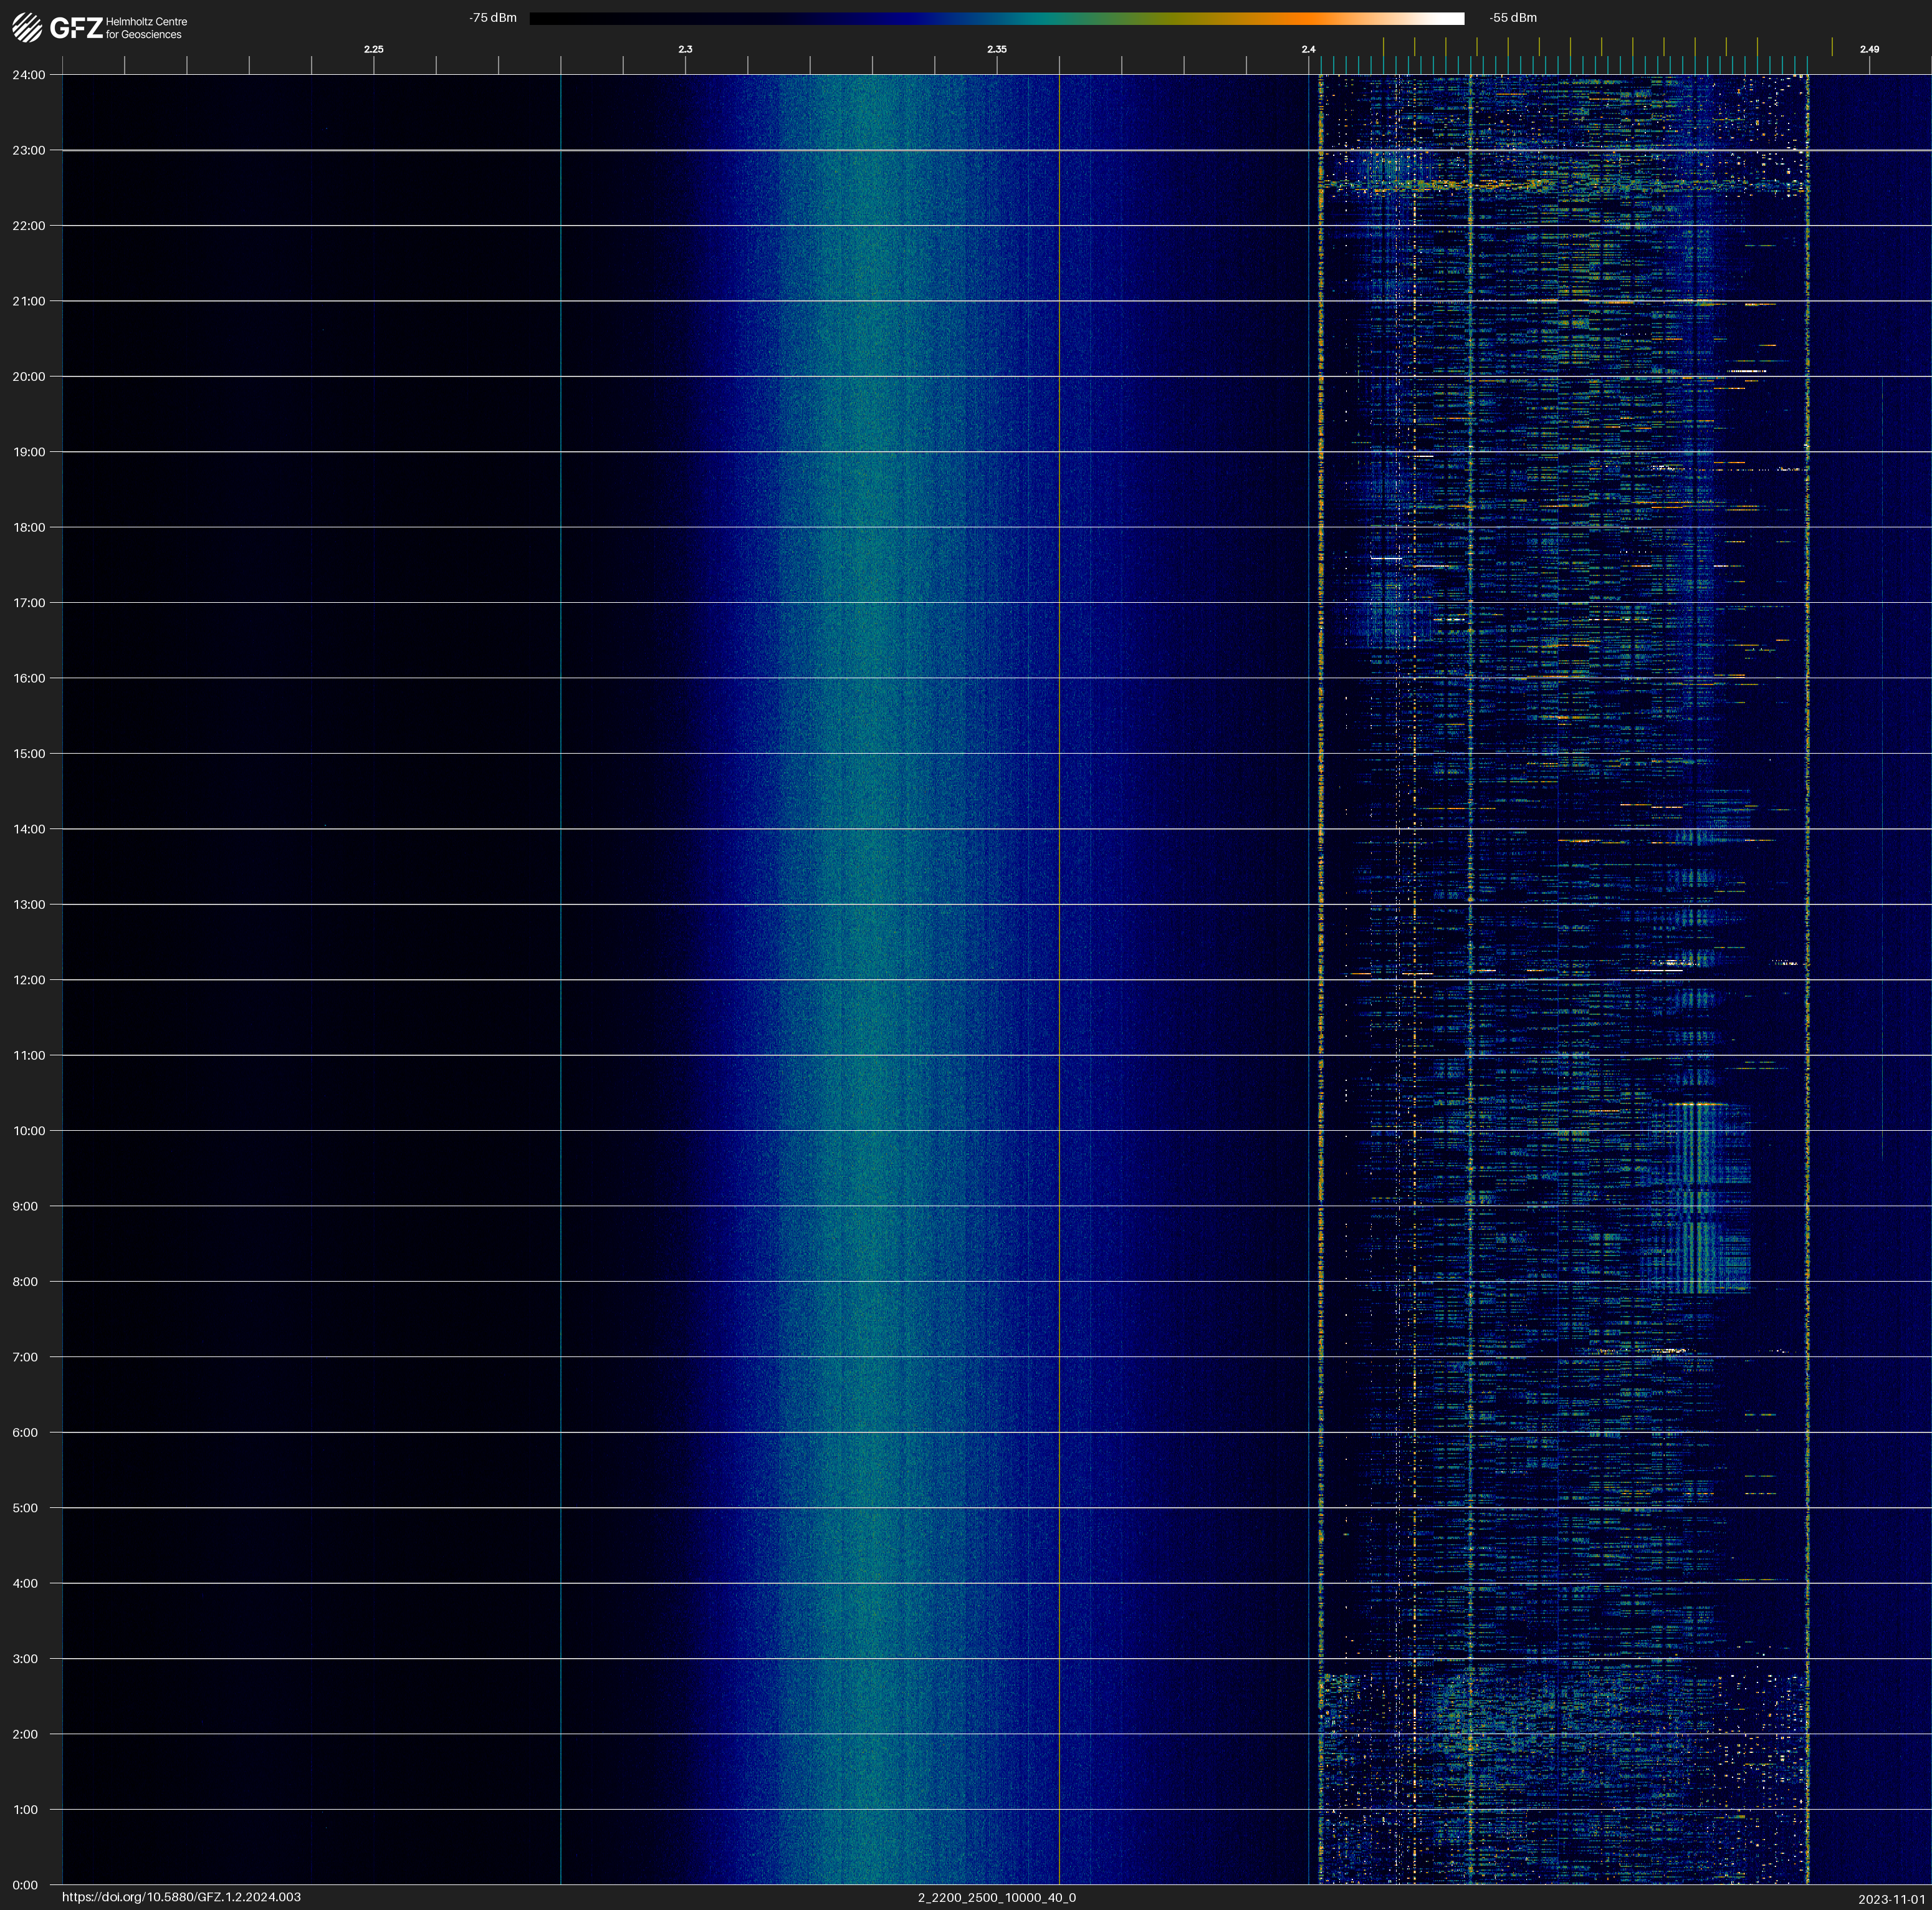
Task: Select the 2.4 frequency axis label
Action: pyautogui.click(x=1308, y=49)
